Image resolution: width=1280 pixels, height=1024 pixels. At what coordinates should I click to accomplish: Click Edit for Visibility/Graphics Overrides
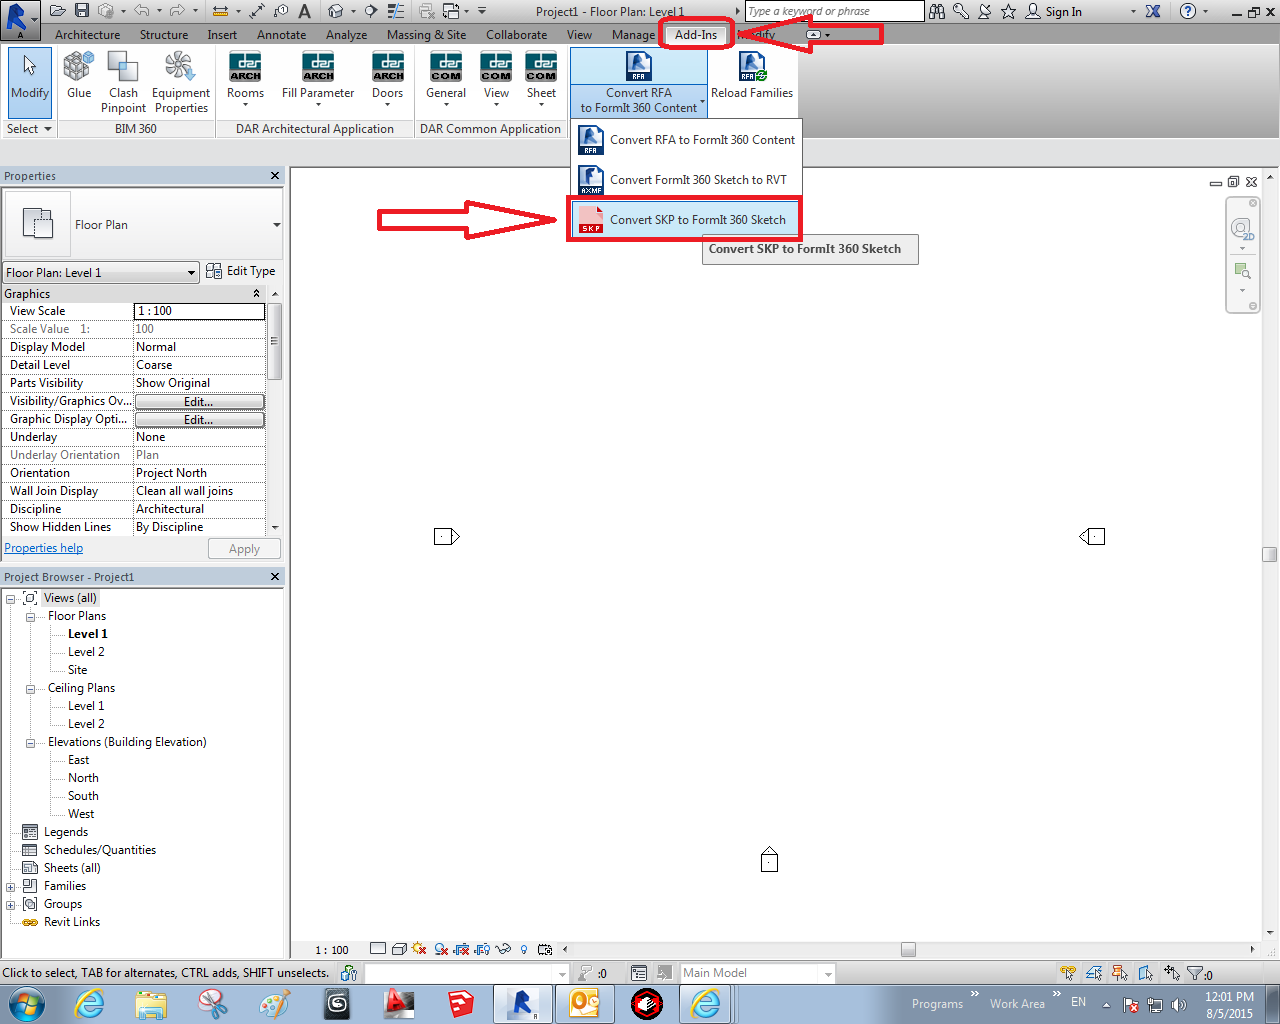[199, 402]
